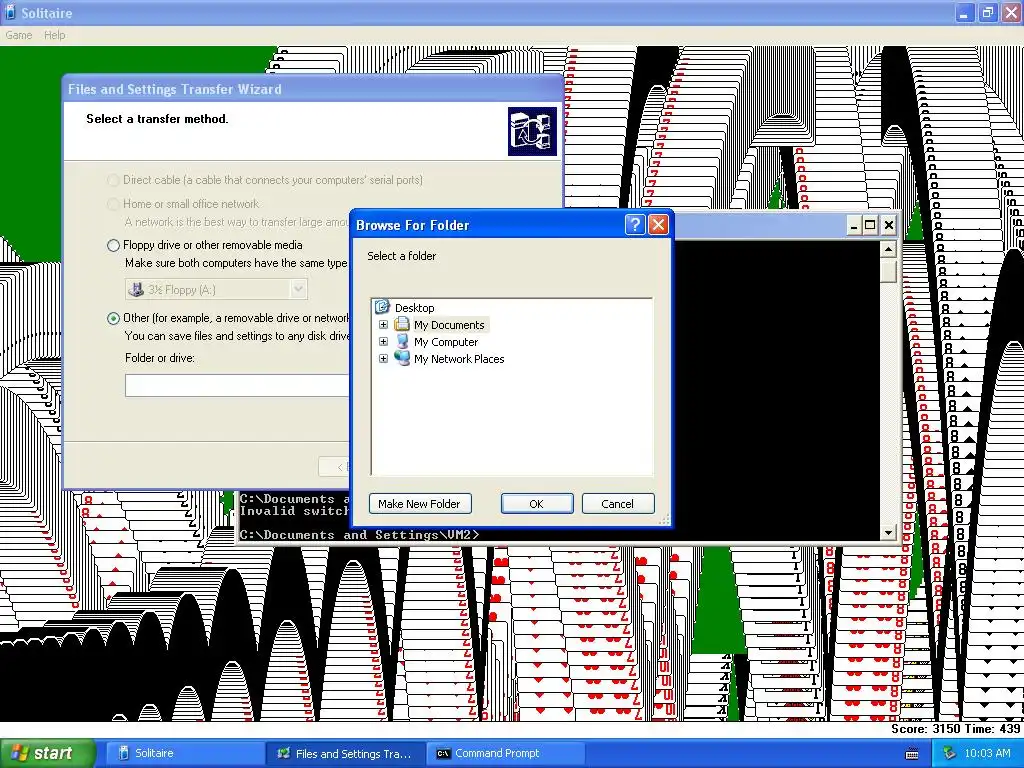Screen dimensions: 1024x768
Task: Switch to Command Prompt taskbar button
Action: 505,753
